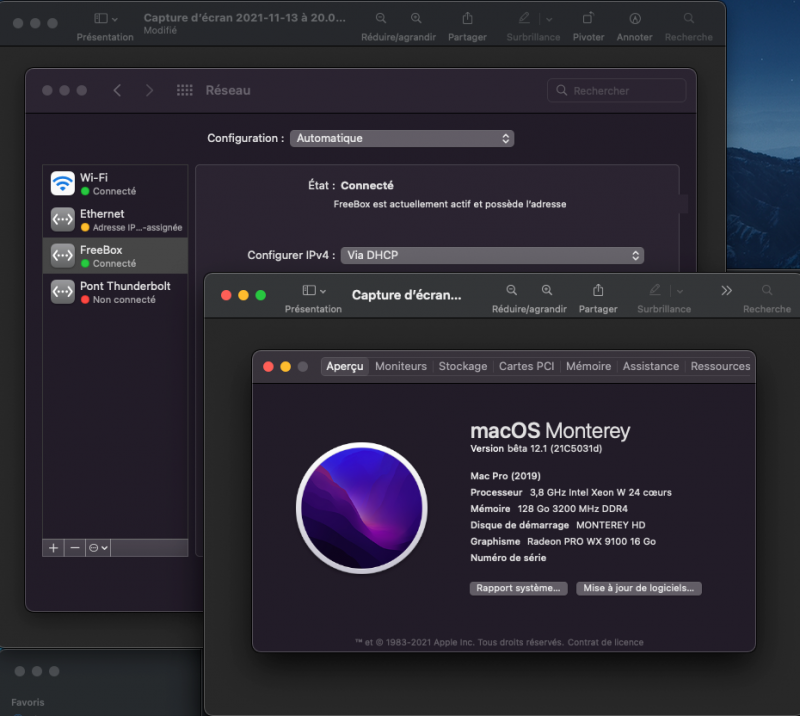The image size is (800, 716).
Task: Click Partager share icon in front window
Action: pos(597,290)
